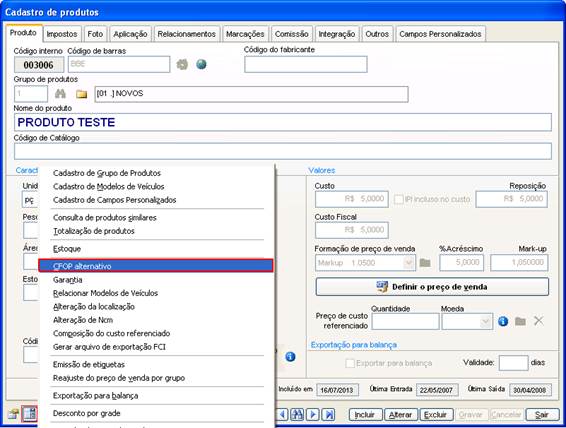566x428 pixels.
Task: Open the Relacionamentos tab
Action: click(187, 34)
